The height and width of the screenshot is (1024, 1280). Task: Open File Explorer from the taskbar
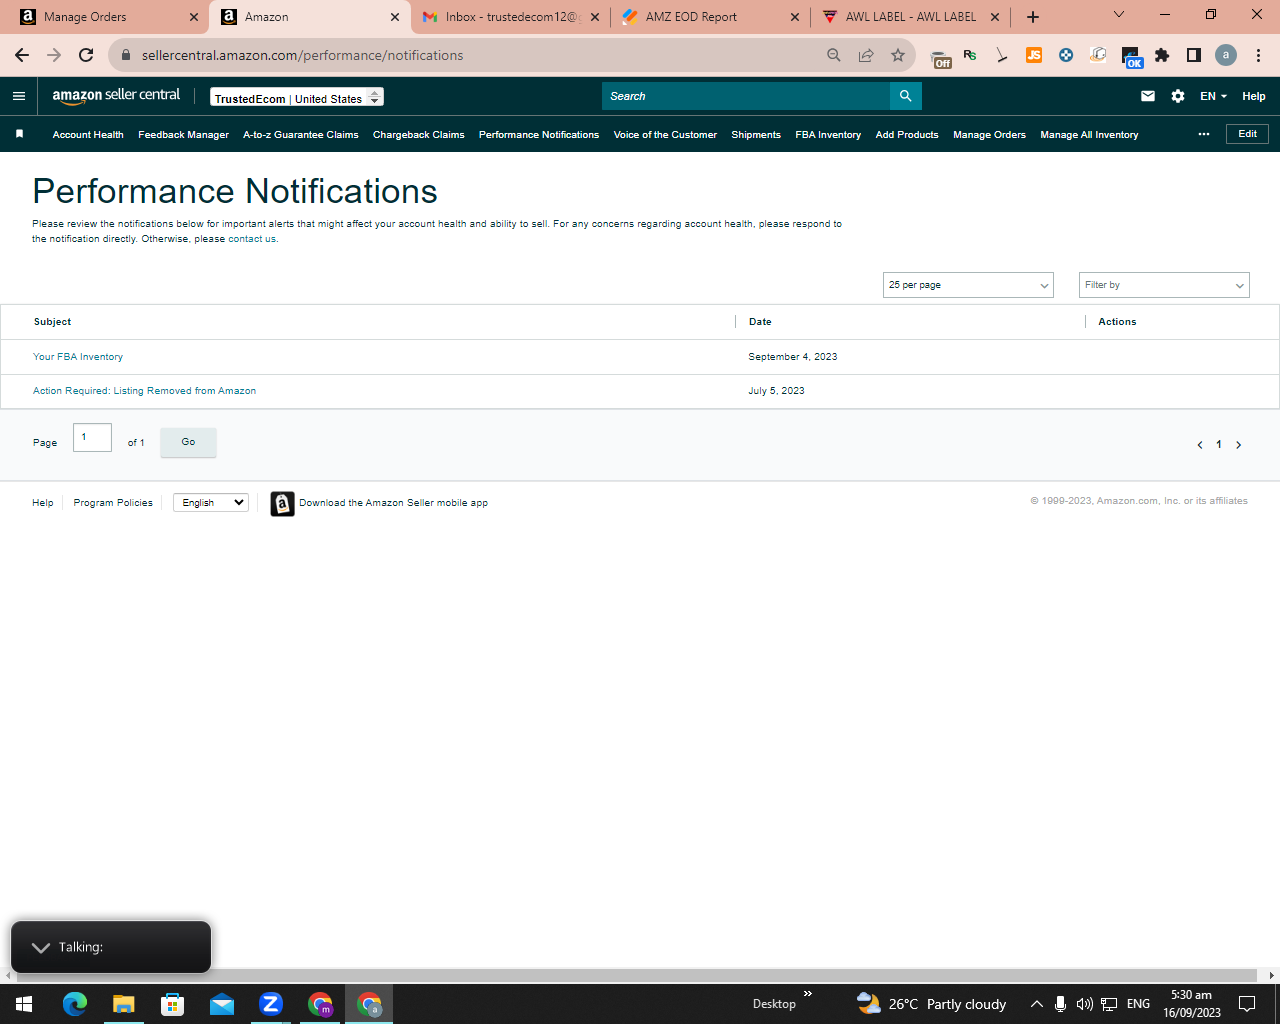click(123, 1004)
